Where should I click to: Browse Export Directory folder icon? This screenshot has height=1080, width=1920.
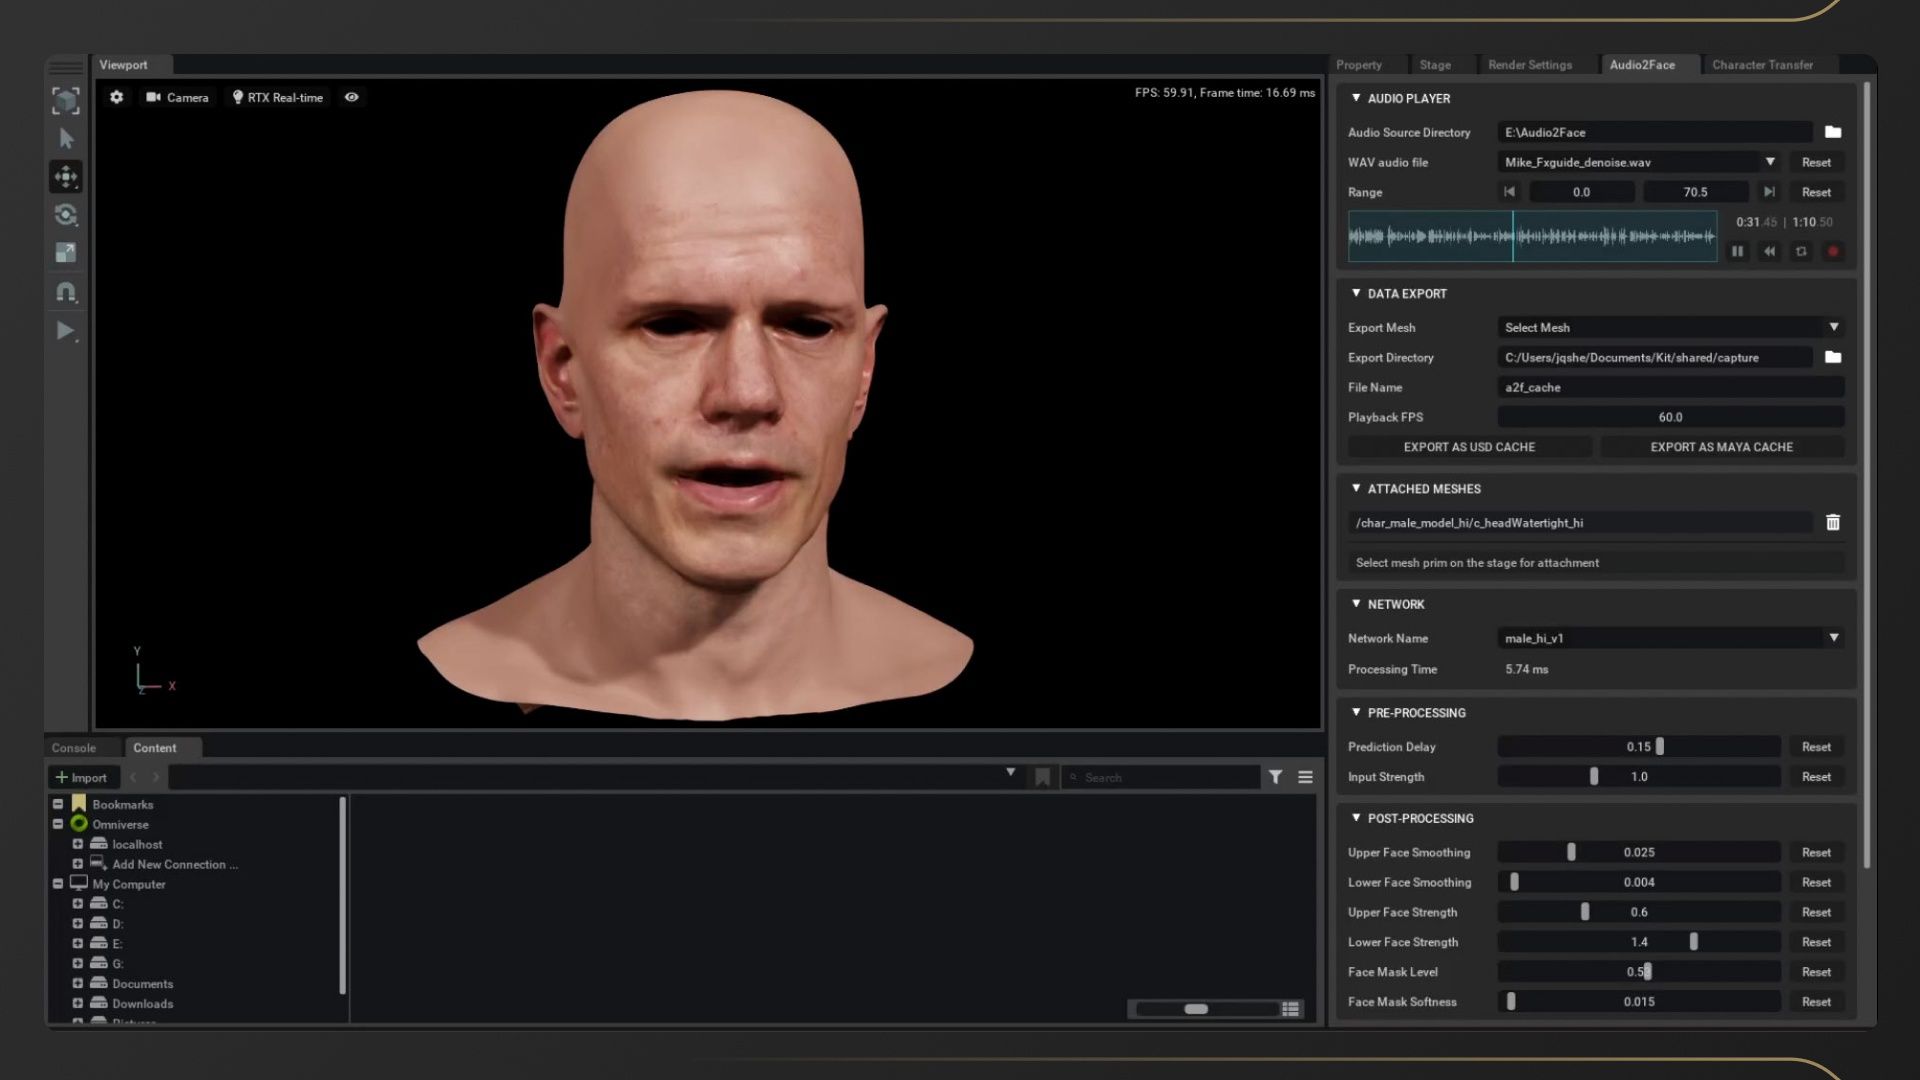tap(1833, 357)
